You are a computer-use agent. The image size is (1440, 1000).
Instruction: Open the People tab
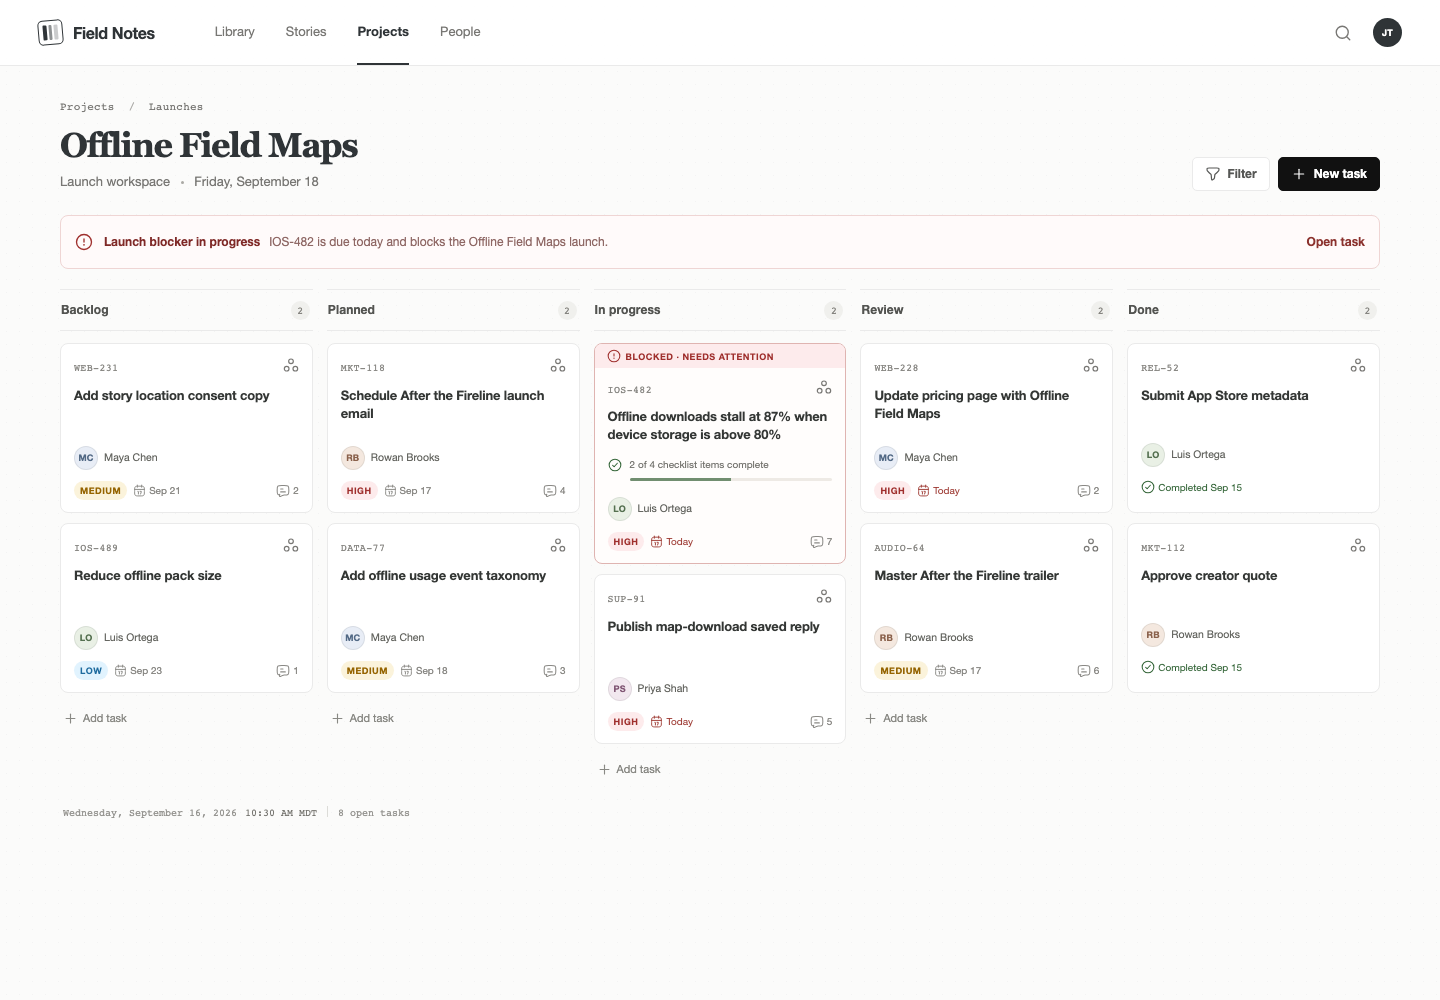pos(460,32)
